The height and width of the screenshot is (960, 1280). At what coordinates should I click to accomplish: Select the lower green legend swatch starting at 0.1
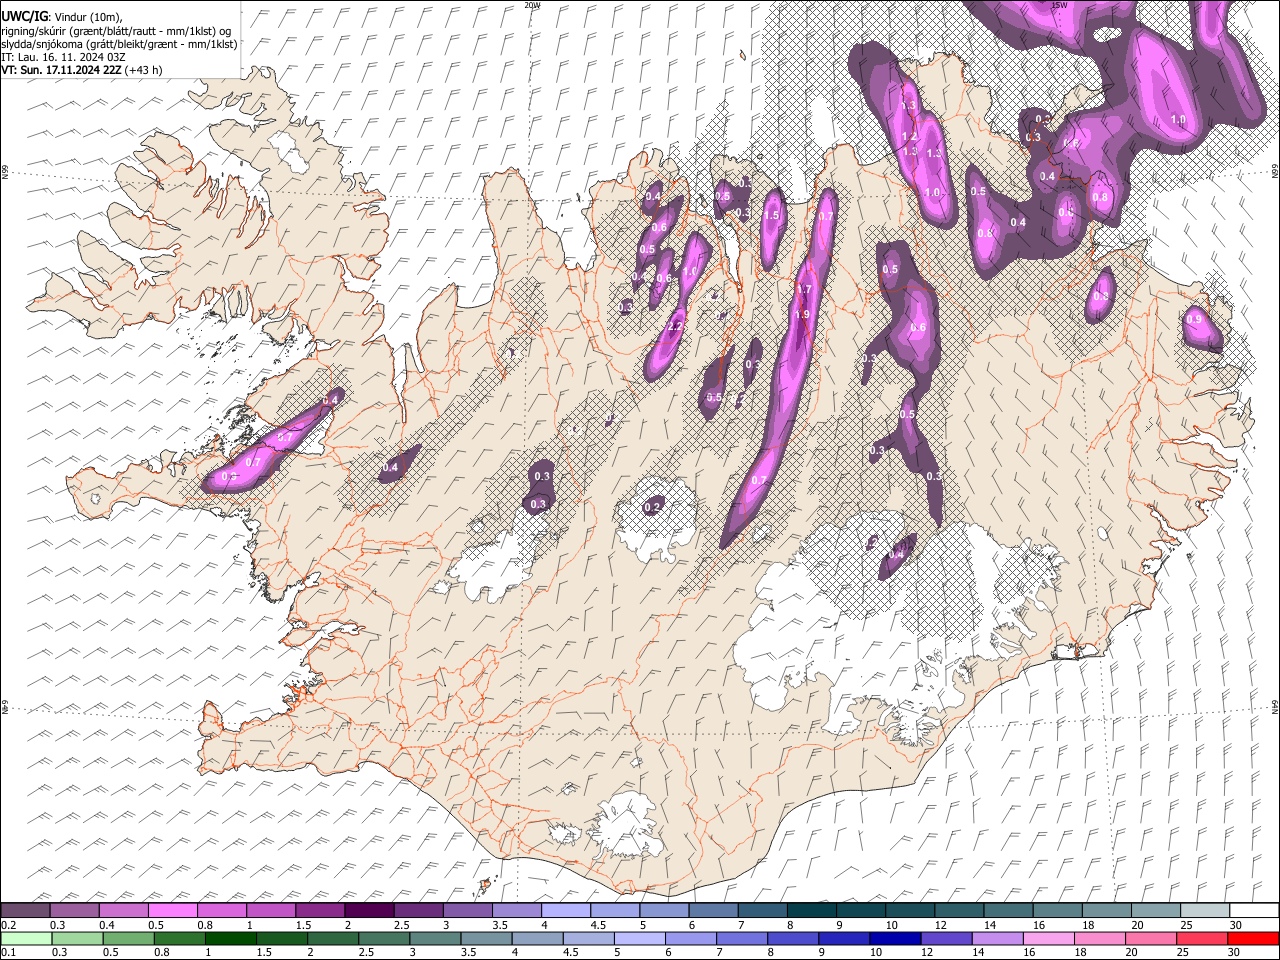coord(26,938)
